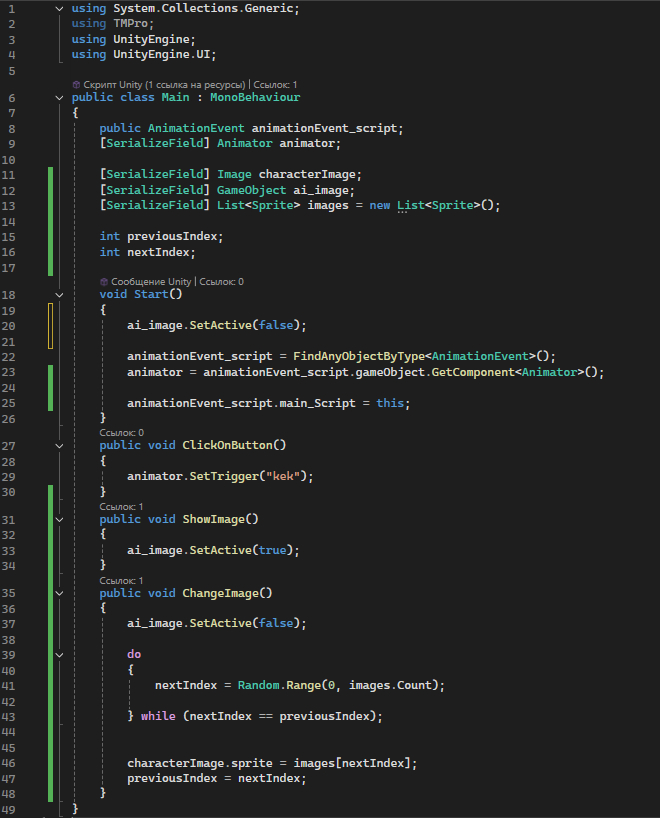
Task: Collapse the Main class definition
Action: [61, 98]
